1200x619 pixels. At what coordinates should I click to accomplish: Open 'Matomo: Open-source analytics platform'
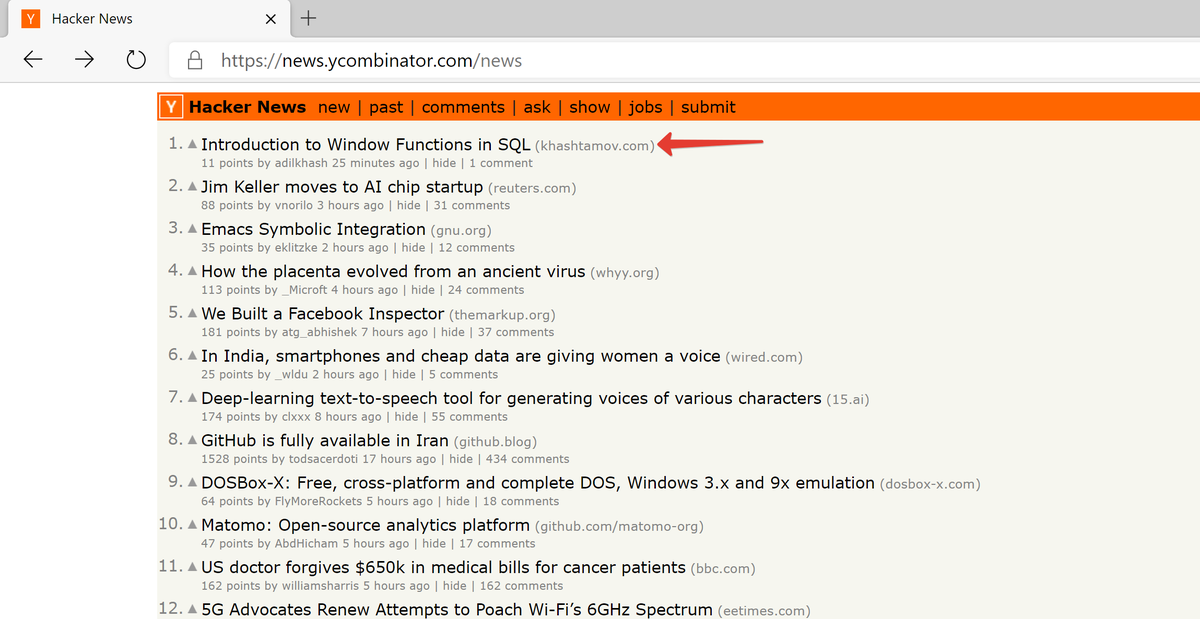[365, 524]
